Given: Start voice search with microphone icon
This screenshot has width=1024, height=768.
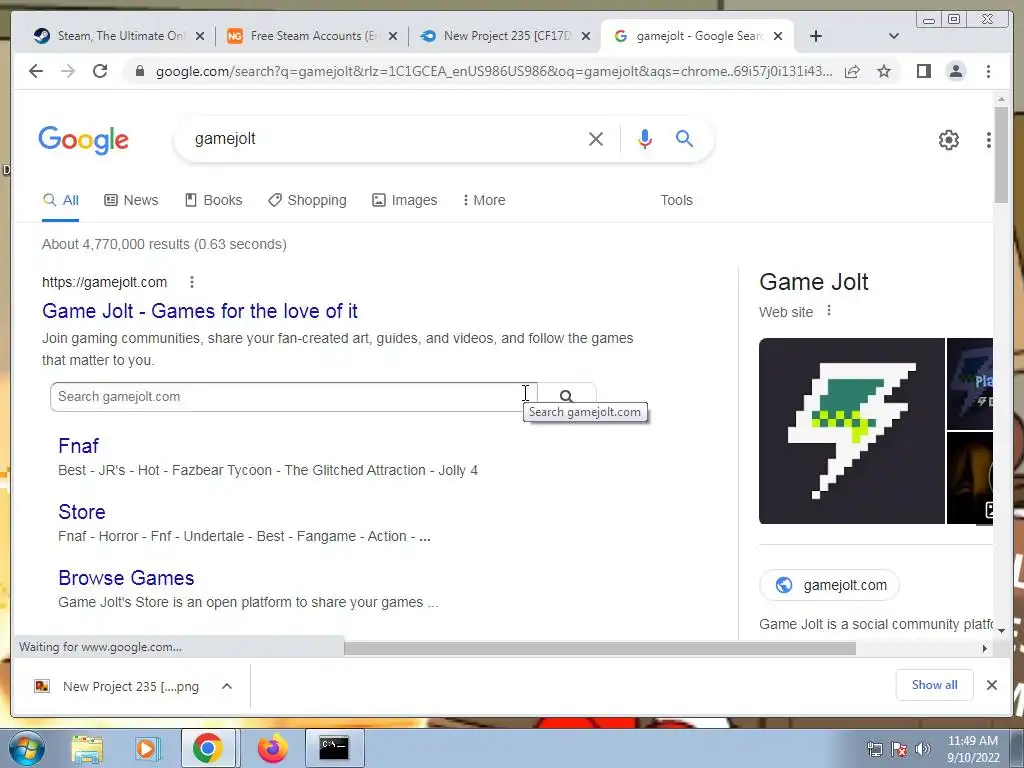Looking at the screenshot, I should pyautogui.click(x=645, y=138).
